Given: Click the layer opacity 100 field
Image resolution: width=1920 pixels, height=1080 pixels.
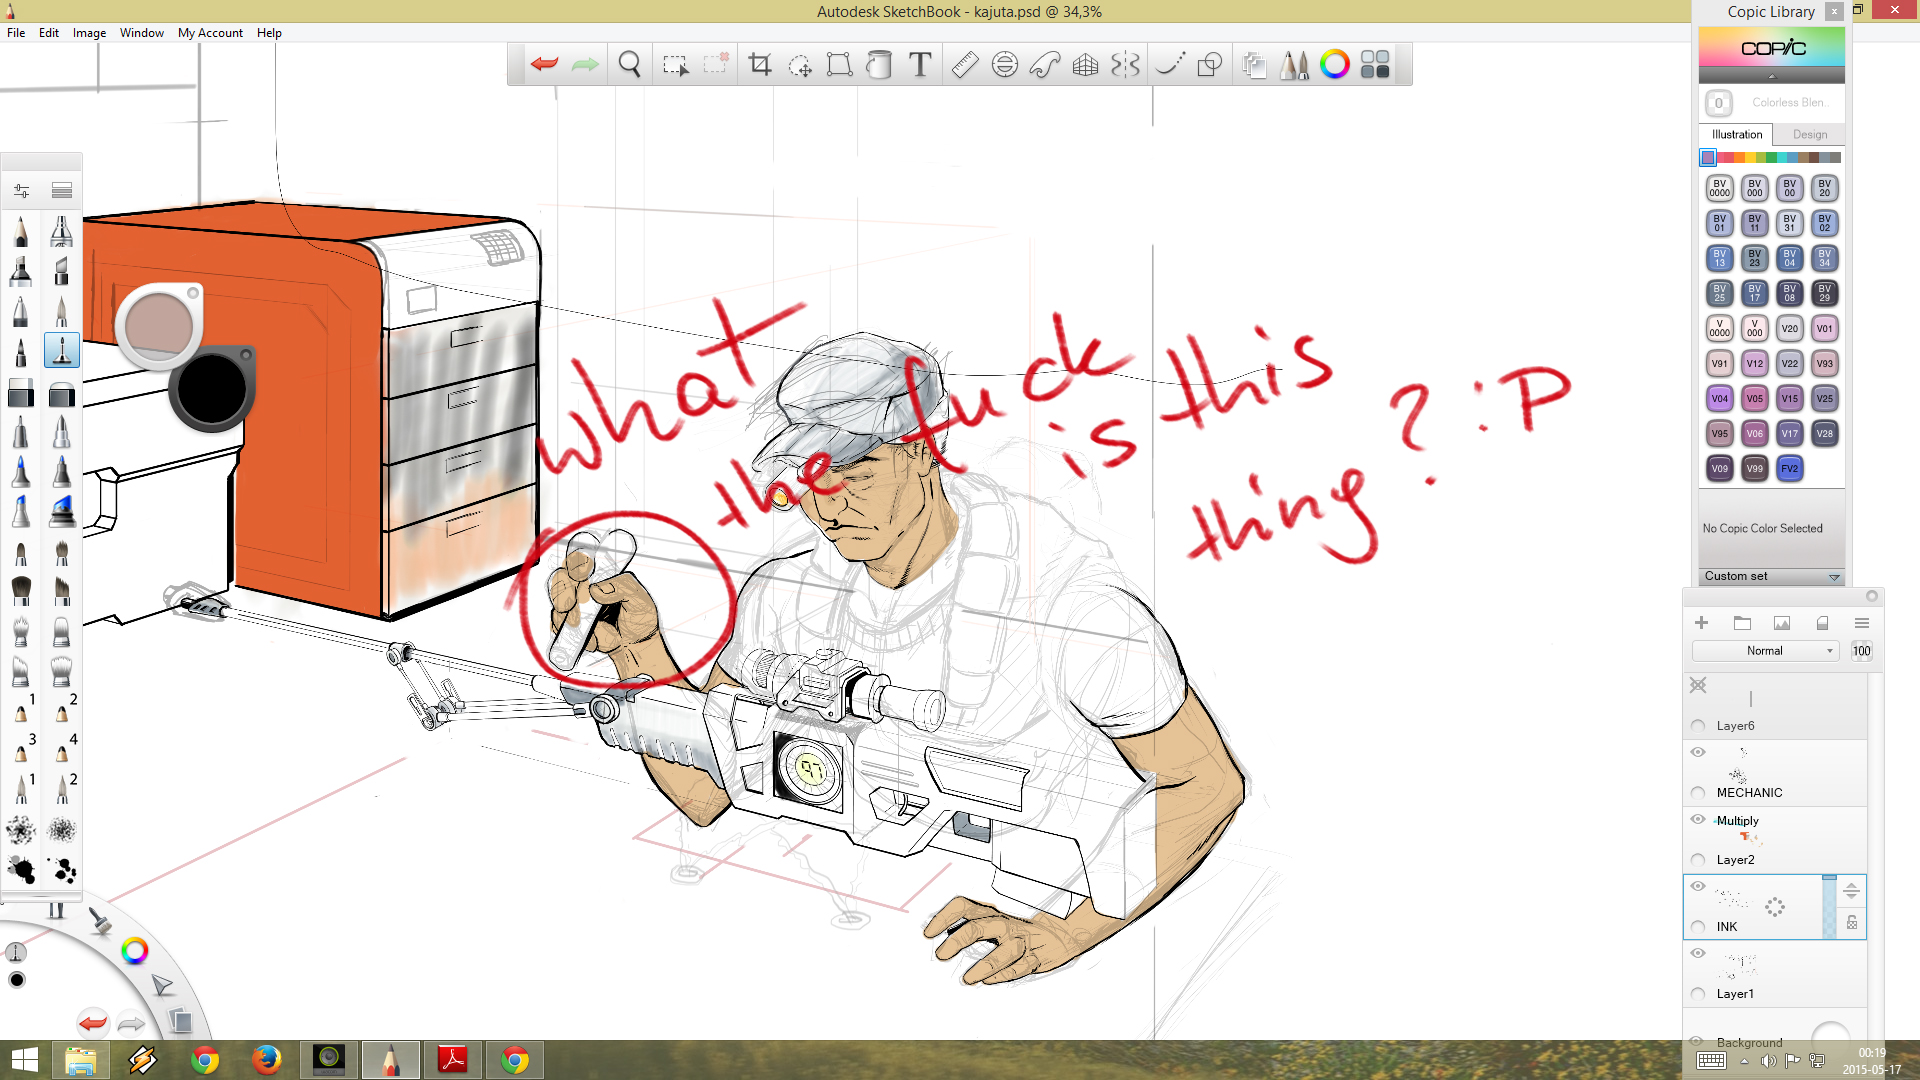Looking at the screenshot, I should 1861,651.
